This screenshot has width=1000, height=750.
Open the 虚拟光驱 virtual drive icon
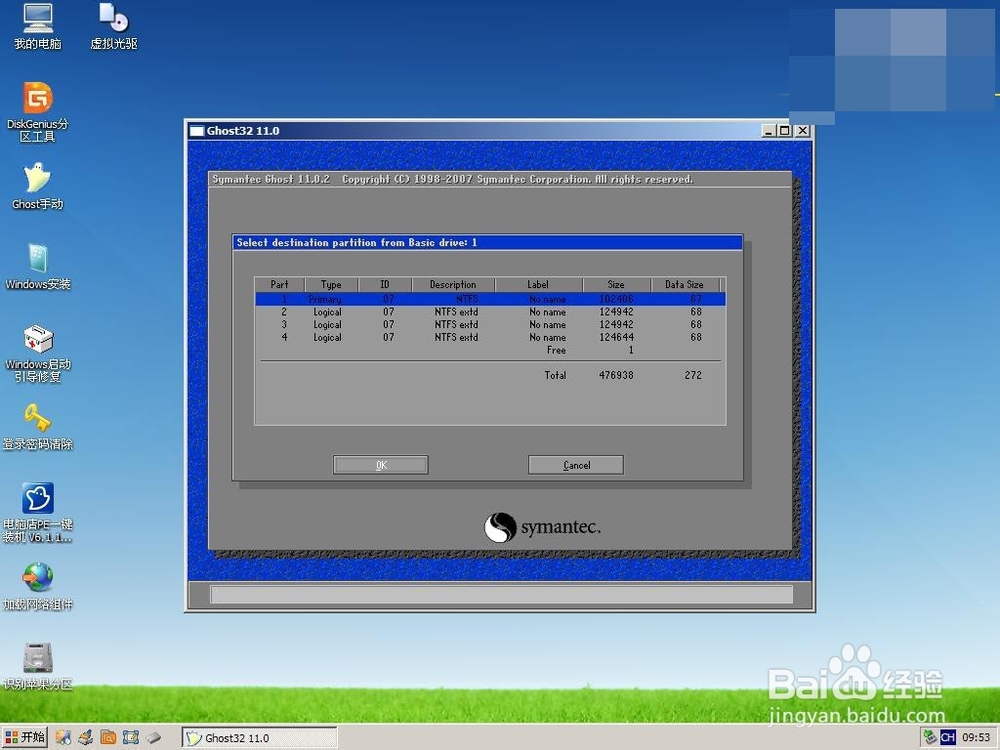click(x=114, y=26)
